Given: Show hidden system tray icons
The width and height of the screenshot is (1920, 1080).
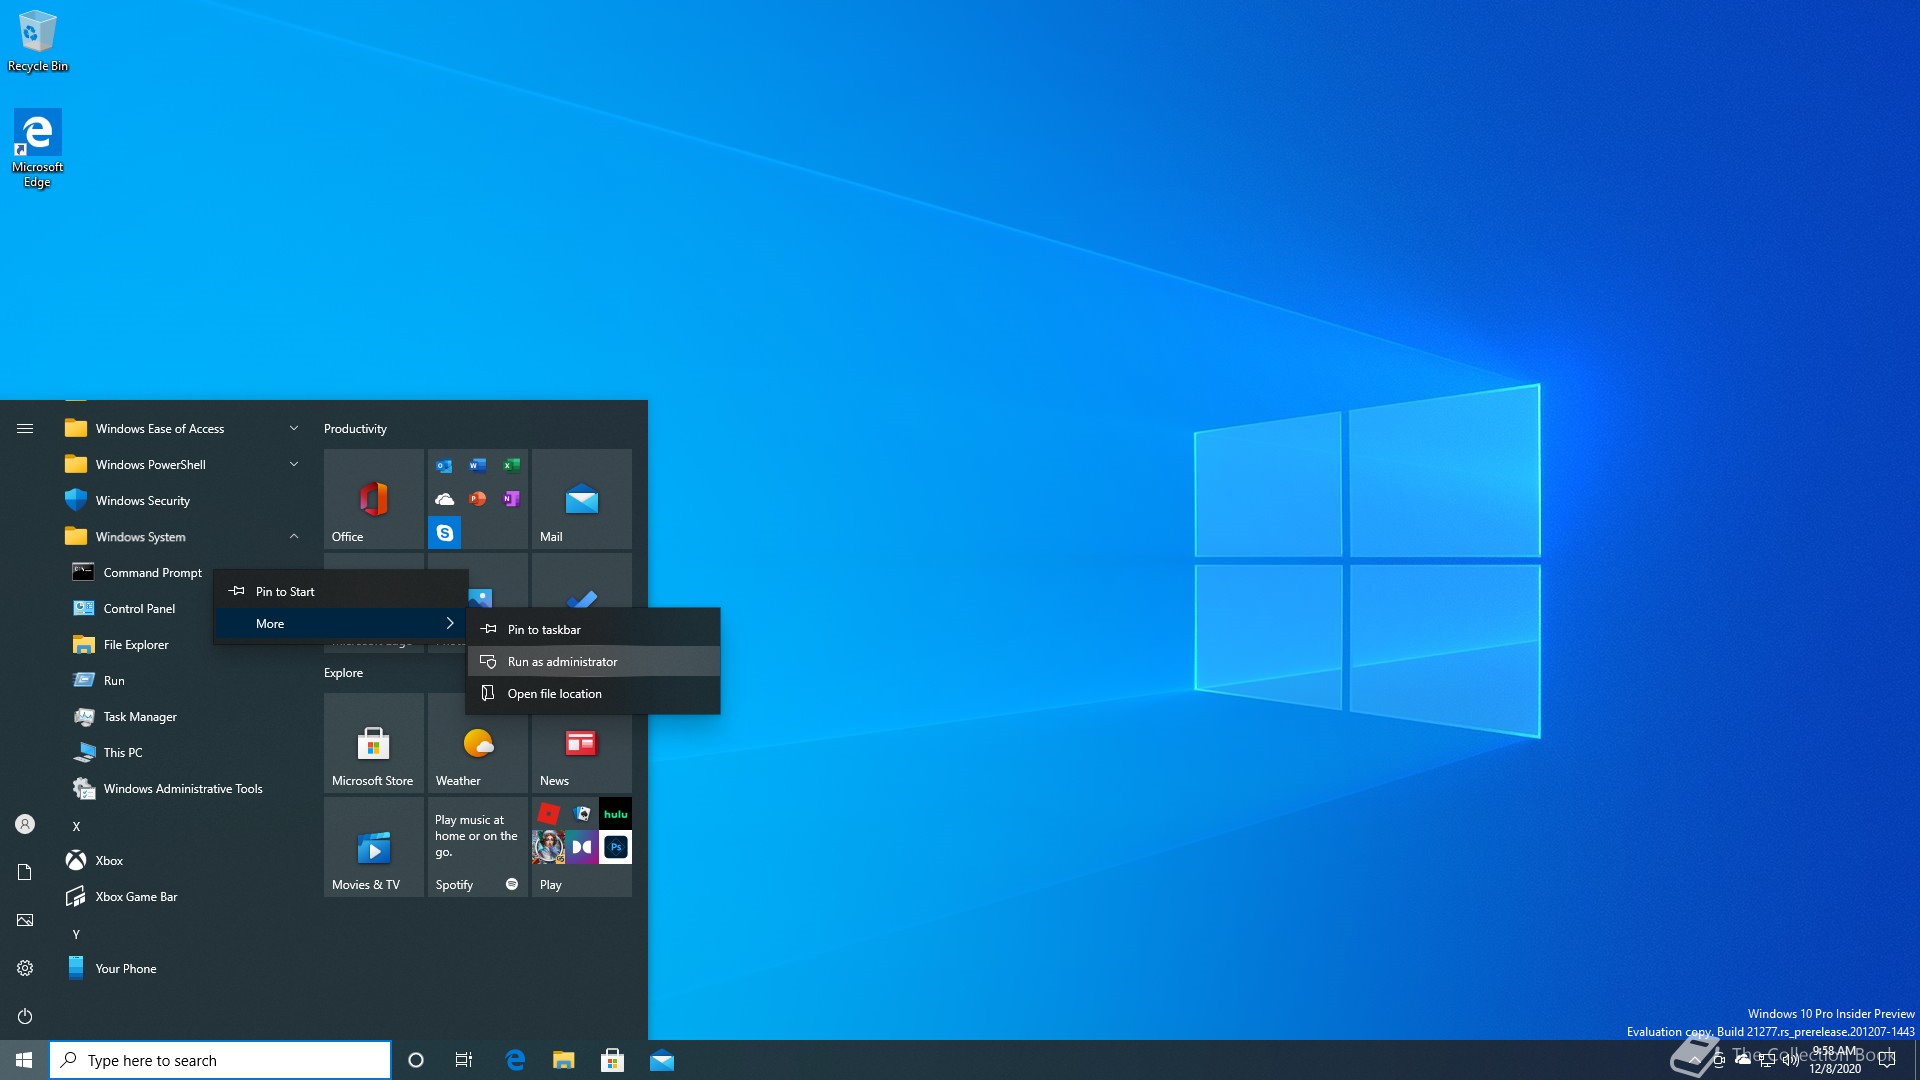Looking at the screenshot, I should 1695,1060.
